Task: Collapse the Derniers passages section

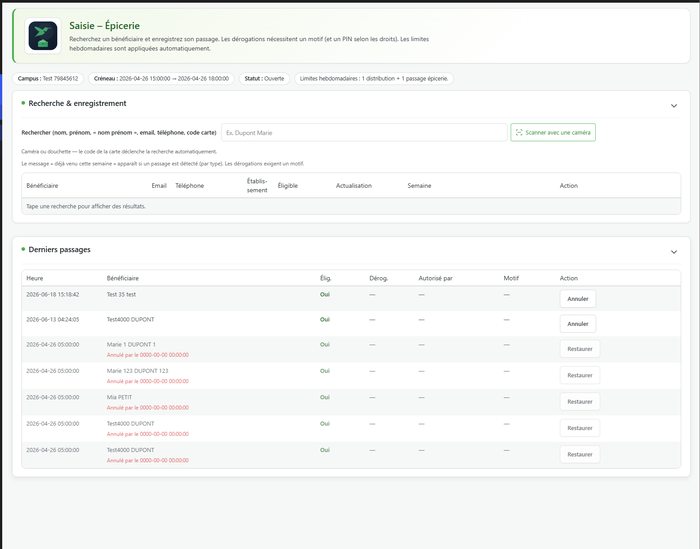Action: tap(674, 252)
